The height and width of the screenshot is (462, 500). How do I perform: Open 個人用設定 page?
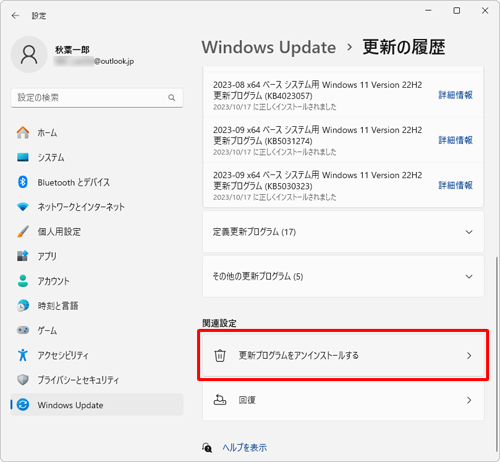coord(97,231)
